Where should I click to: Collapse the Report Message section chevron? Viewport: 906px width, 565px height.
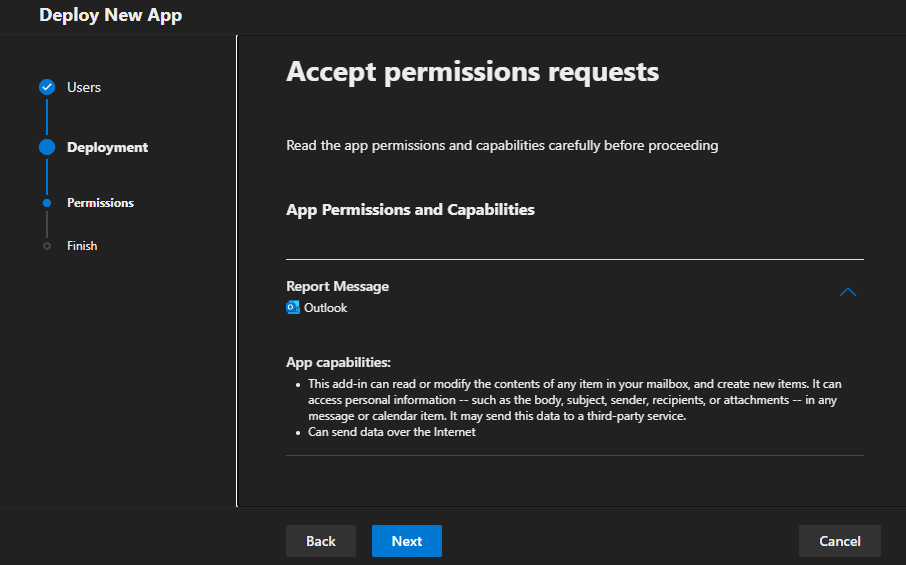(848, 293)
